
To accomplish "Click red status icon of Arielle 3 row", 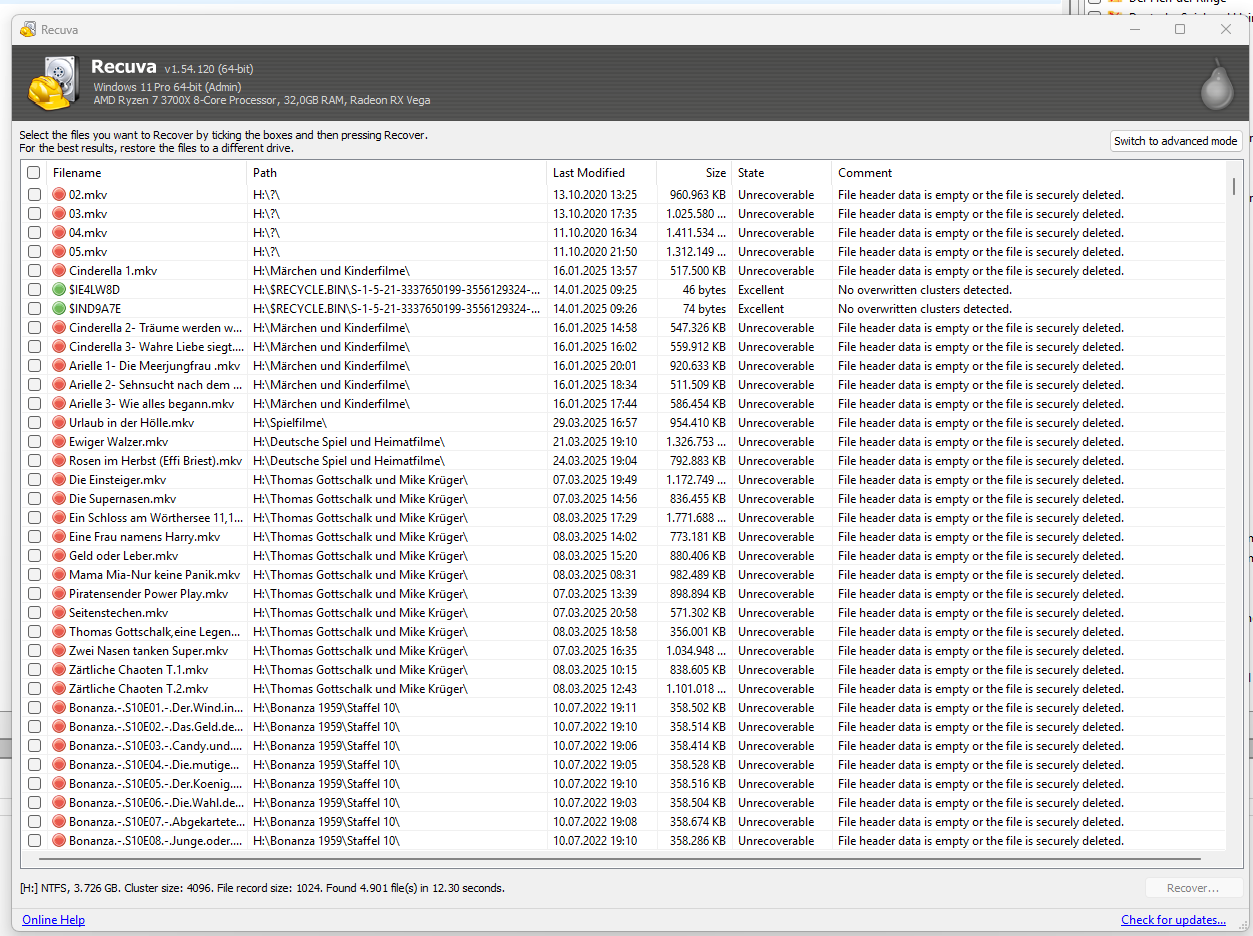I will pos(59,404).
